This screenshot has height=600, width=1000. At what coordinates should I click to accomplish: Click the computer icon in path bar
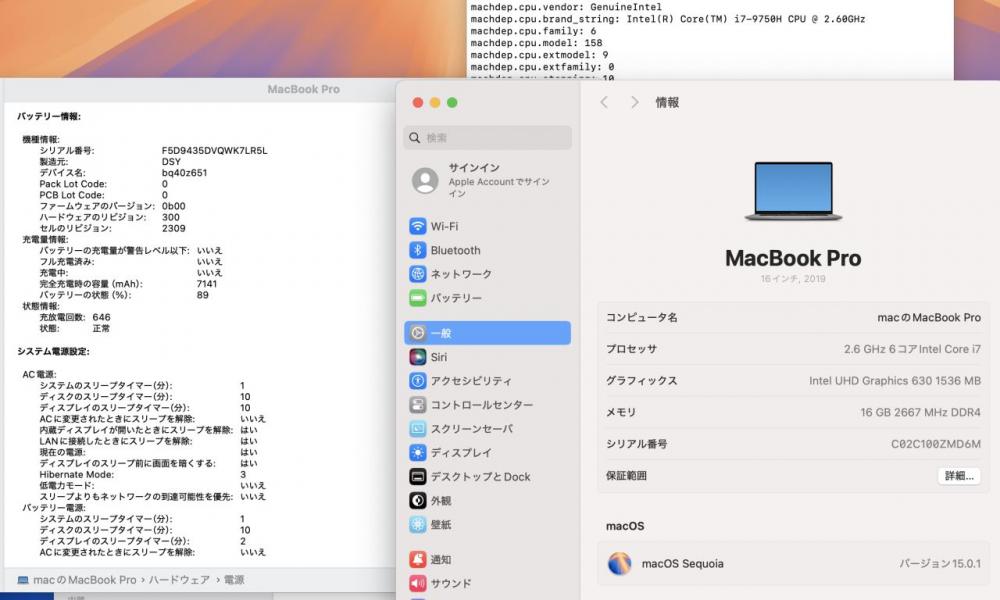point(23,580)
